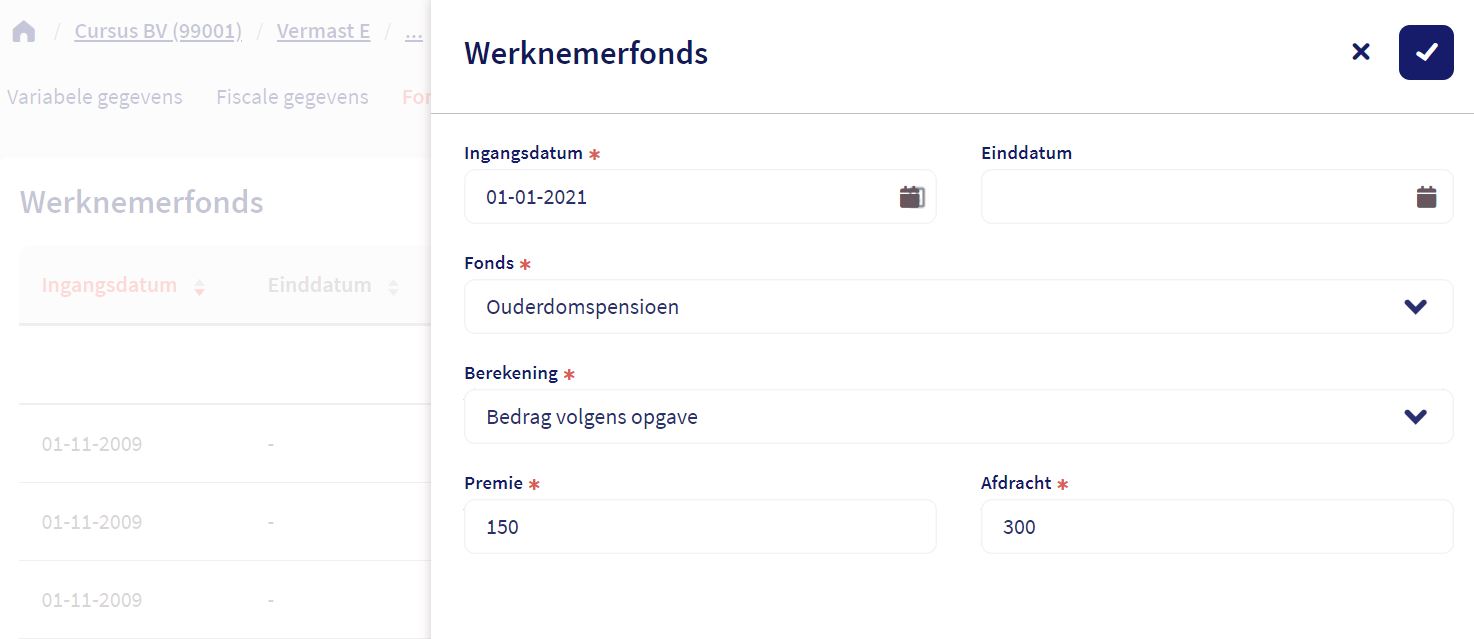Switch to the Variabele gegevens tab

[x=95, y=97]
